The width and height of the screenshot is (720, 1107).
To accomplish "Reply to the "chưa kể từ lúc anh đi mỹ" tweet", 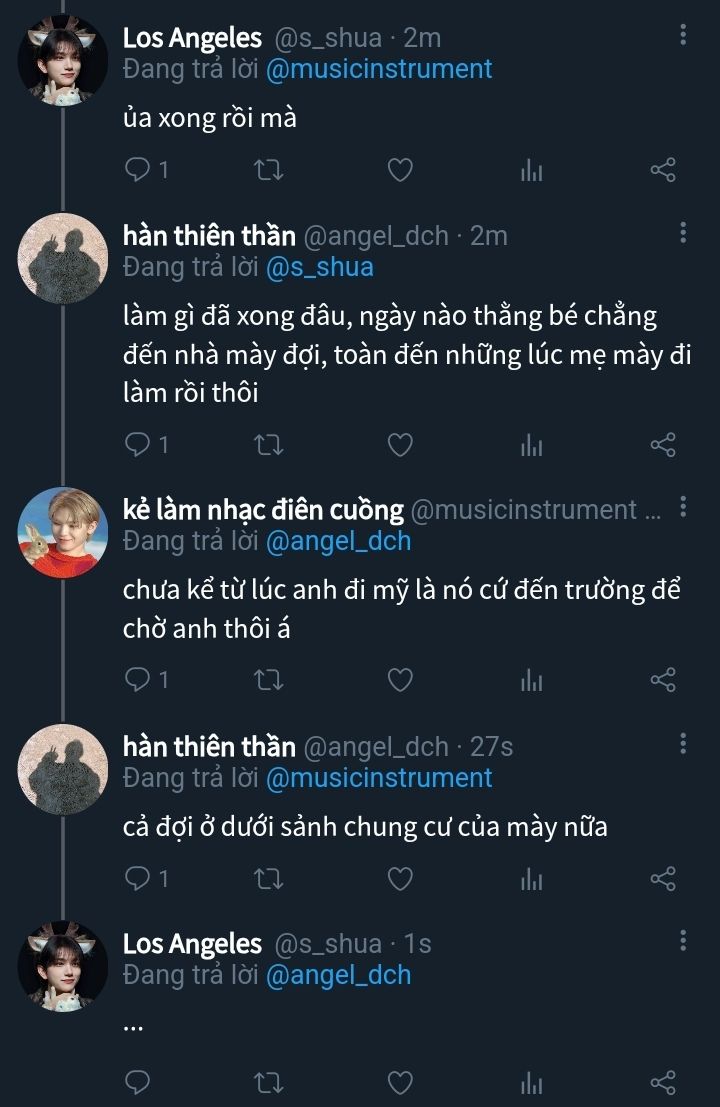I will coord(138,681).
